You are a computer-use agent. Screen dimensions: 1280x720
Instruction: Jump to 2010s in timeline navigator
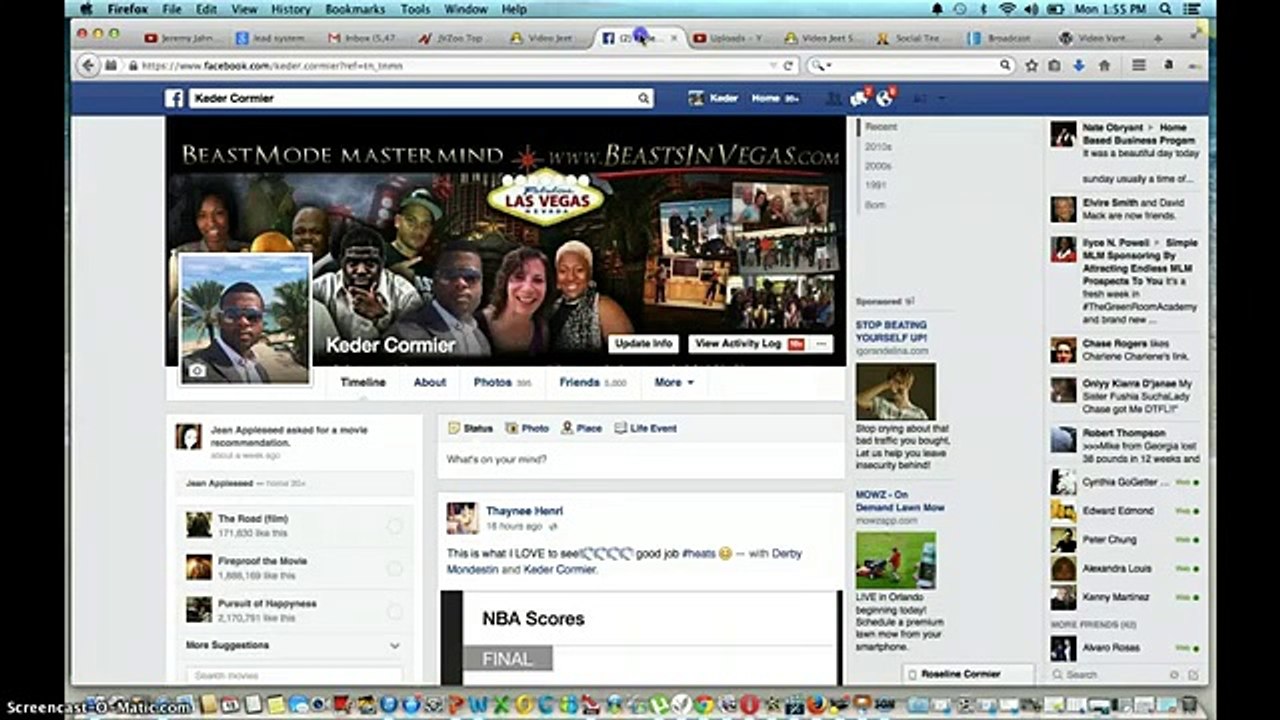coord(878,146)
